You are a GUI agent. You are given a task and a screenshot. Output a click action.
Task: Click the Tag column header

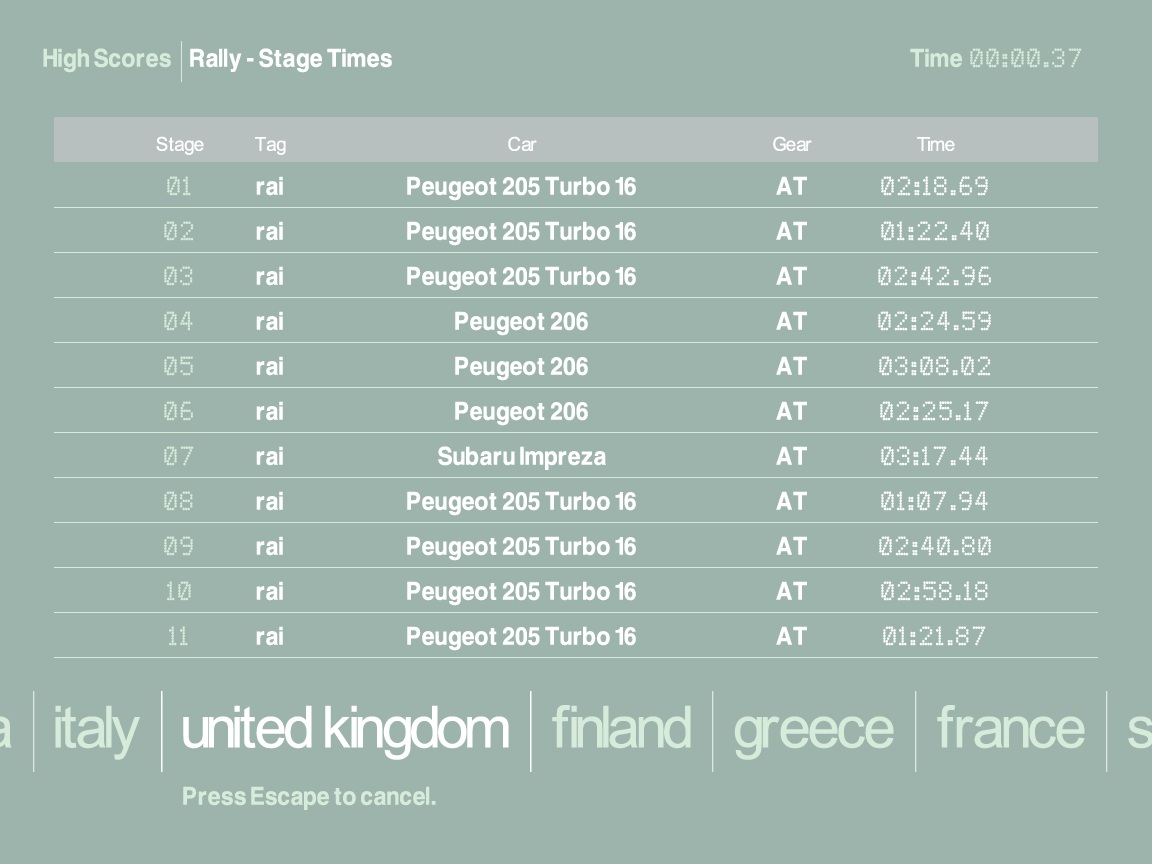(270, 144)
